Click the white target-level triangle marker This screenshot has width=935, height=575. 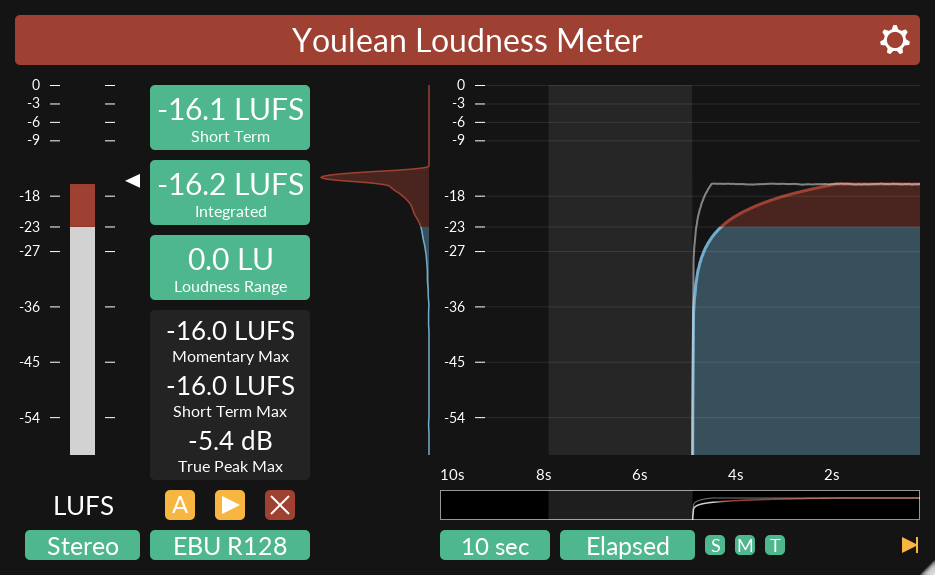[x=132, y=180]
